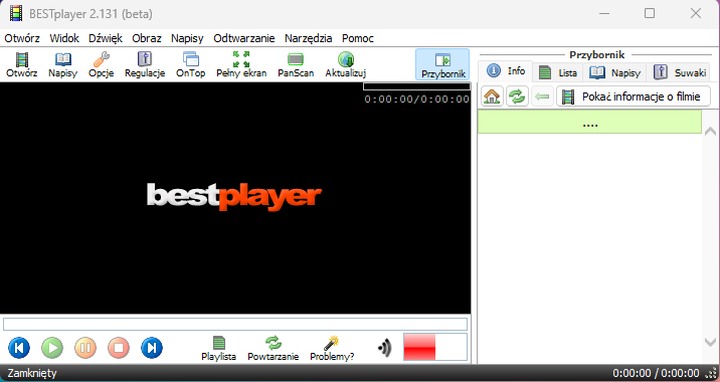Check for updates with Aktualizuj
Image resolution: width=720 pixels, height=382 pixels.
point(345,65)
